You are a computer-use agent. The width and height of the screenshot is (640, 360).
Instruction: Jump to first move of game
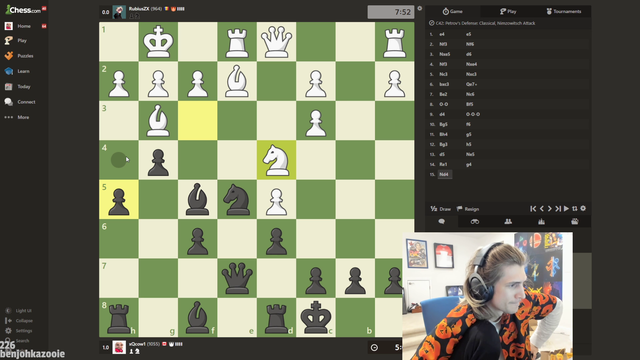[533, 209]
